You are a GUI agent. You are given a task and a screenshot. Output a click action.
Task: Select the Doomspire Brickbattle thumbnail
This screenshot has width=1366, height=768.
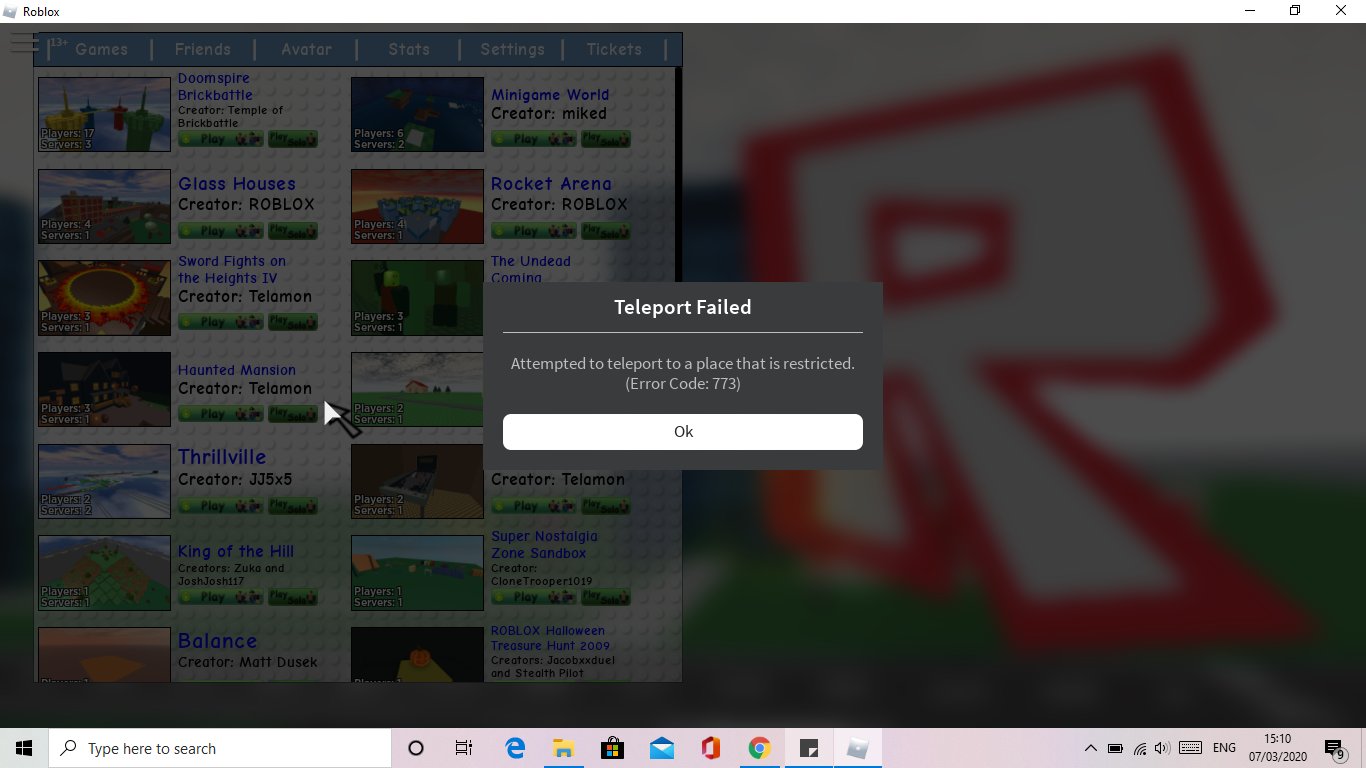104,114
